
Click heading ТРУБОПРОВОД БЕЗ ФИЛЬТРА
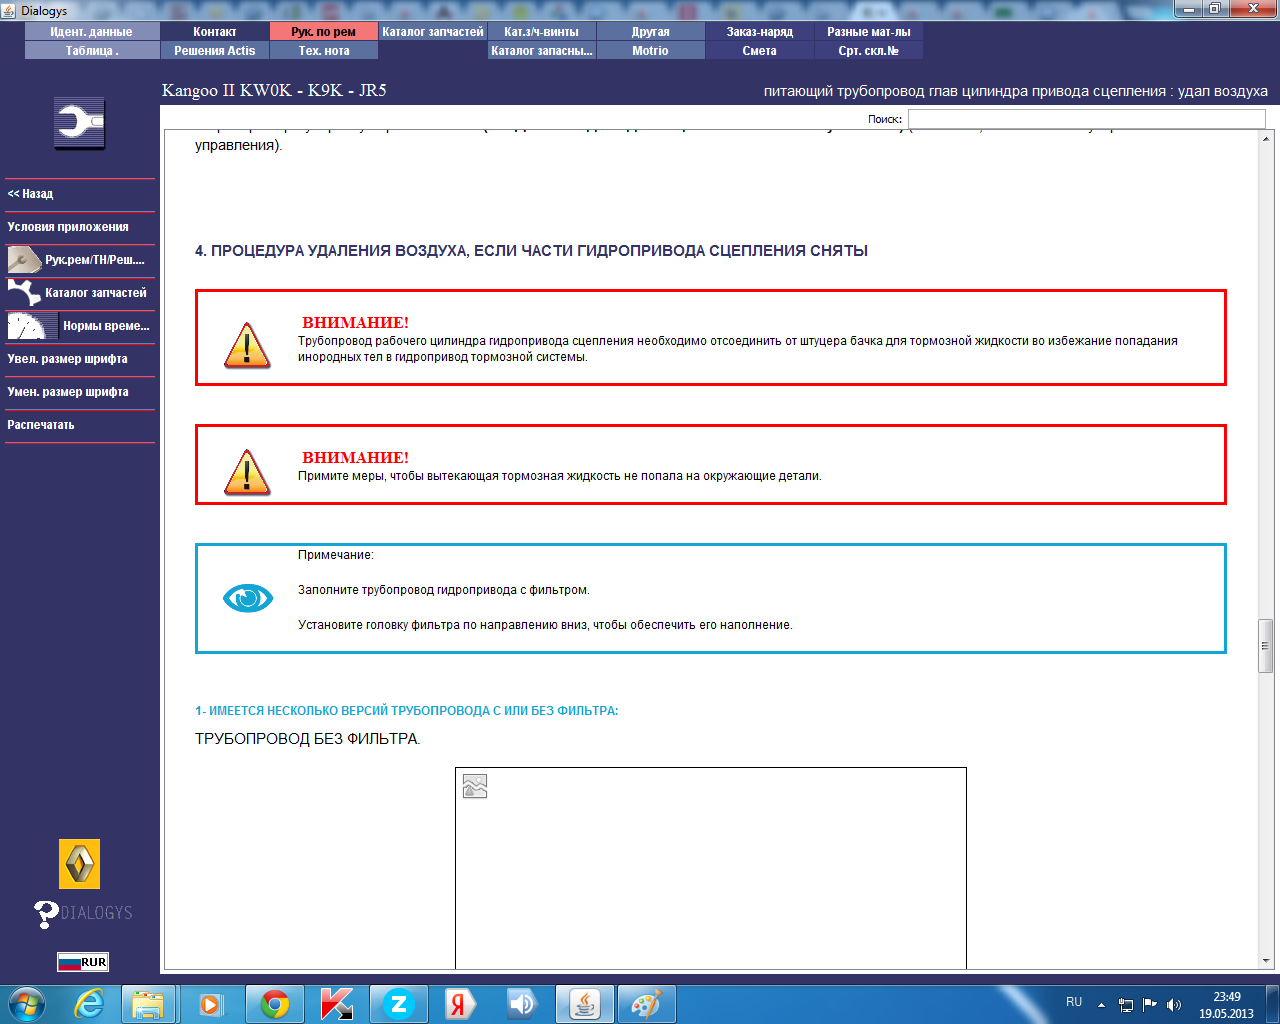[308, 739]
